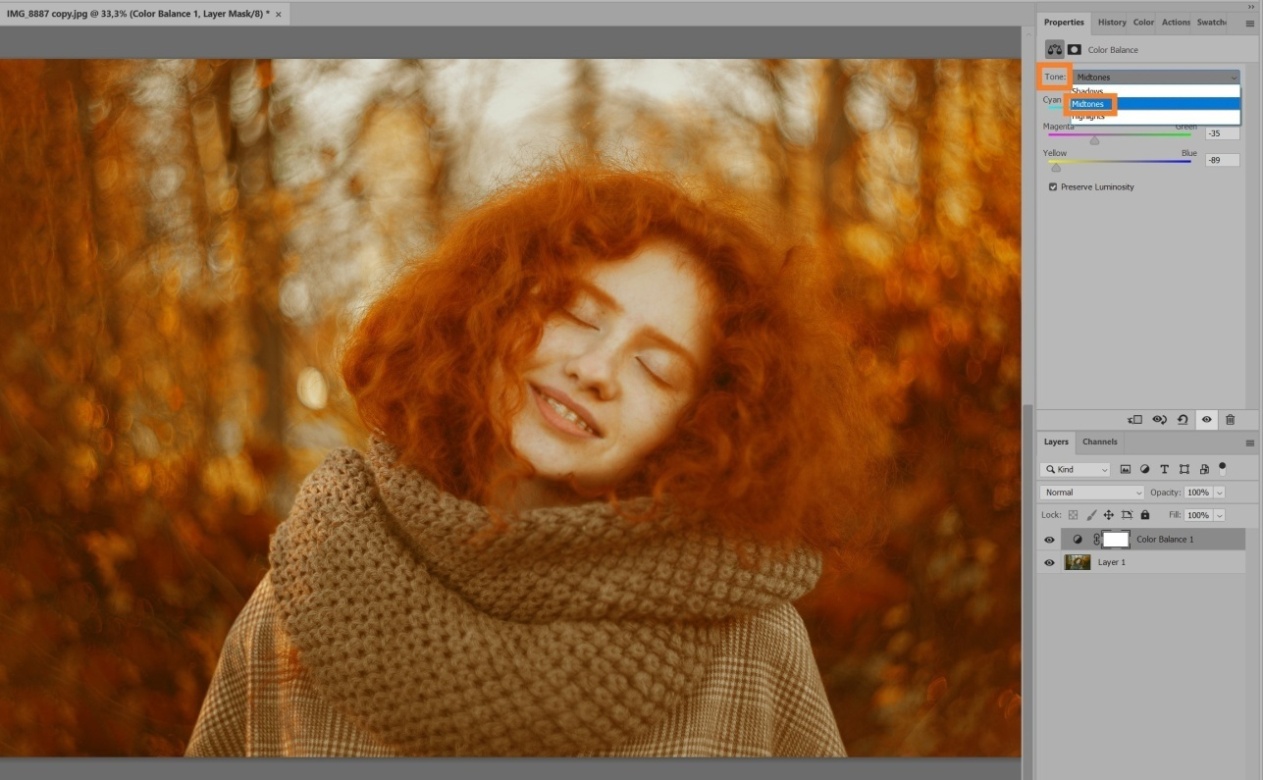
Task: Choose Shadows from Tone list
Action: pyautogui.click(x=1155, y=91)
